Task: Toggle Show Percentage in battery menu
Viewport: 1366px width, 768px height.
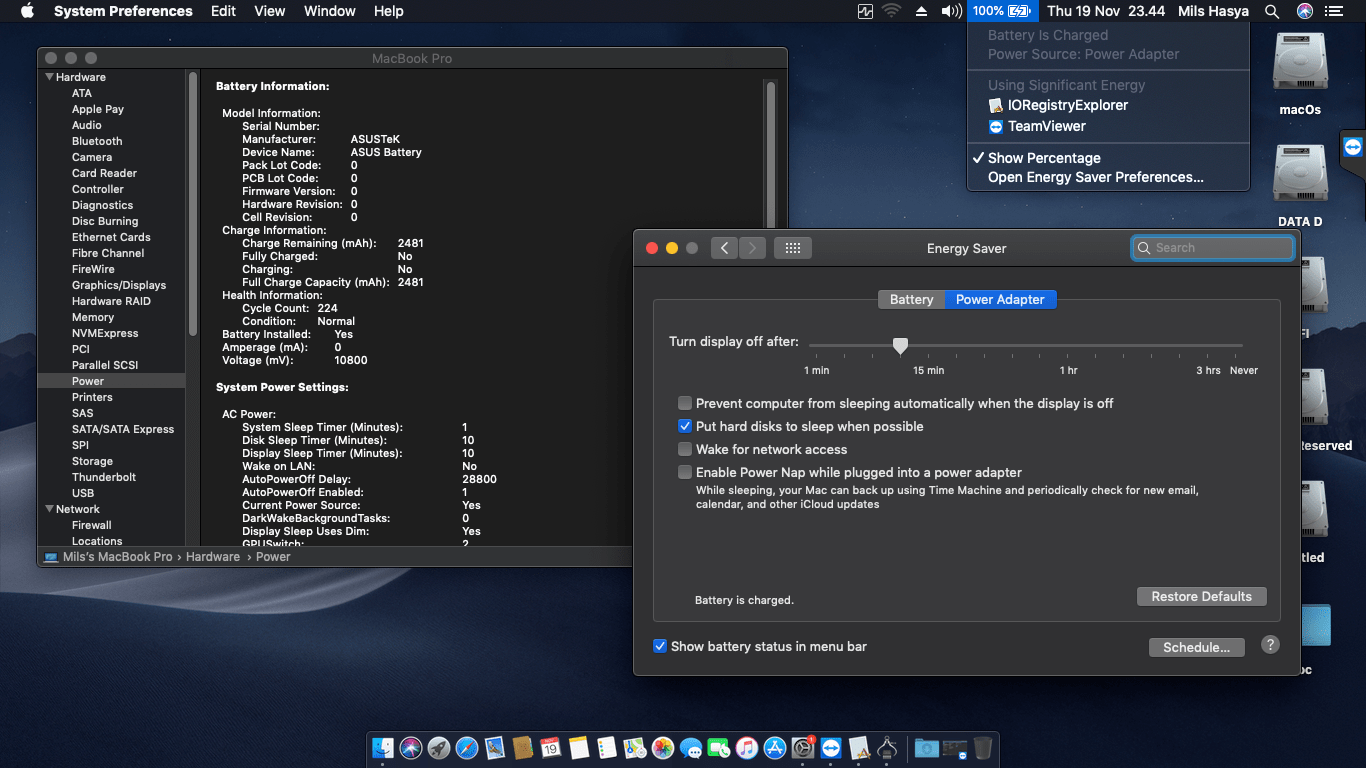Action: (1044, 158)
